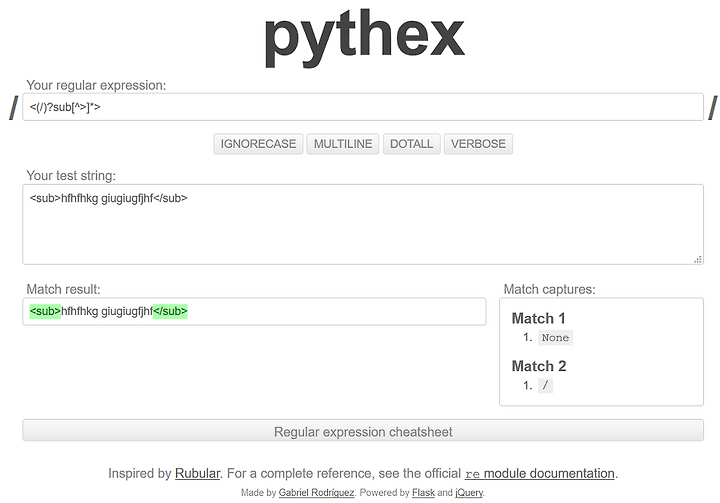Select the None capture under Match 1
720x503 pixels.
555,338
